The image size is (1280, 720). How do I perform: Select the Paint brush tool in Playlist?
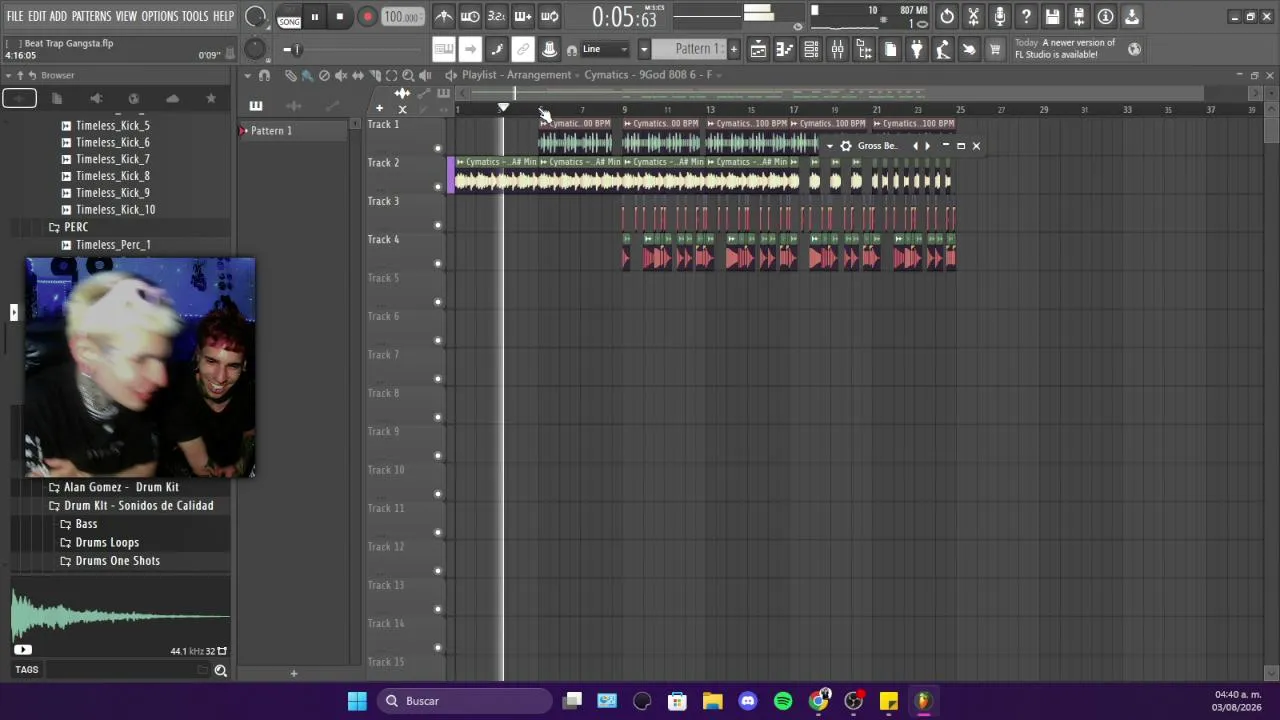tap(307, 75)
